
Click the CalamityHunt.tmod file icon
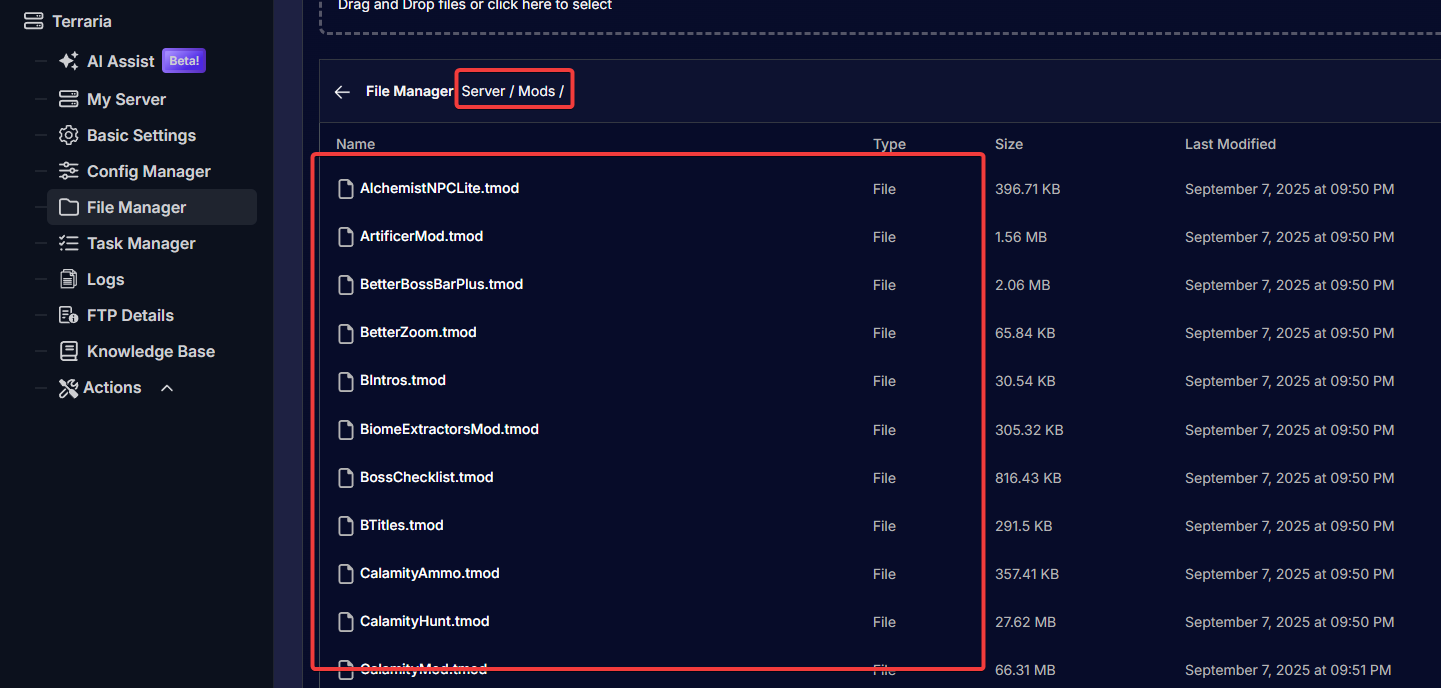[x=346, y=622]
